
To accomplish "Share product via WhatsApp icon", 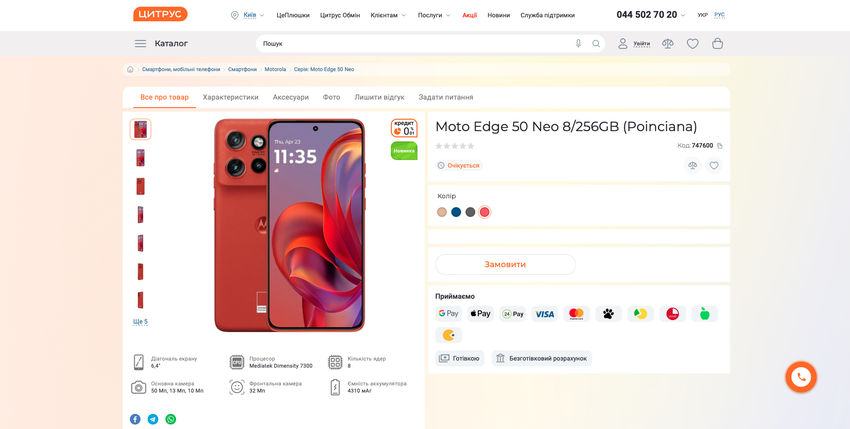I will click(x=170, y=419).
